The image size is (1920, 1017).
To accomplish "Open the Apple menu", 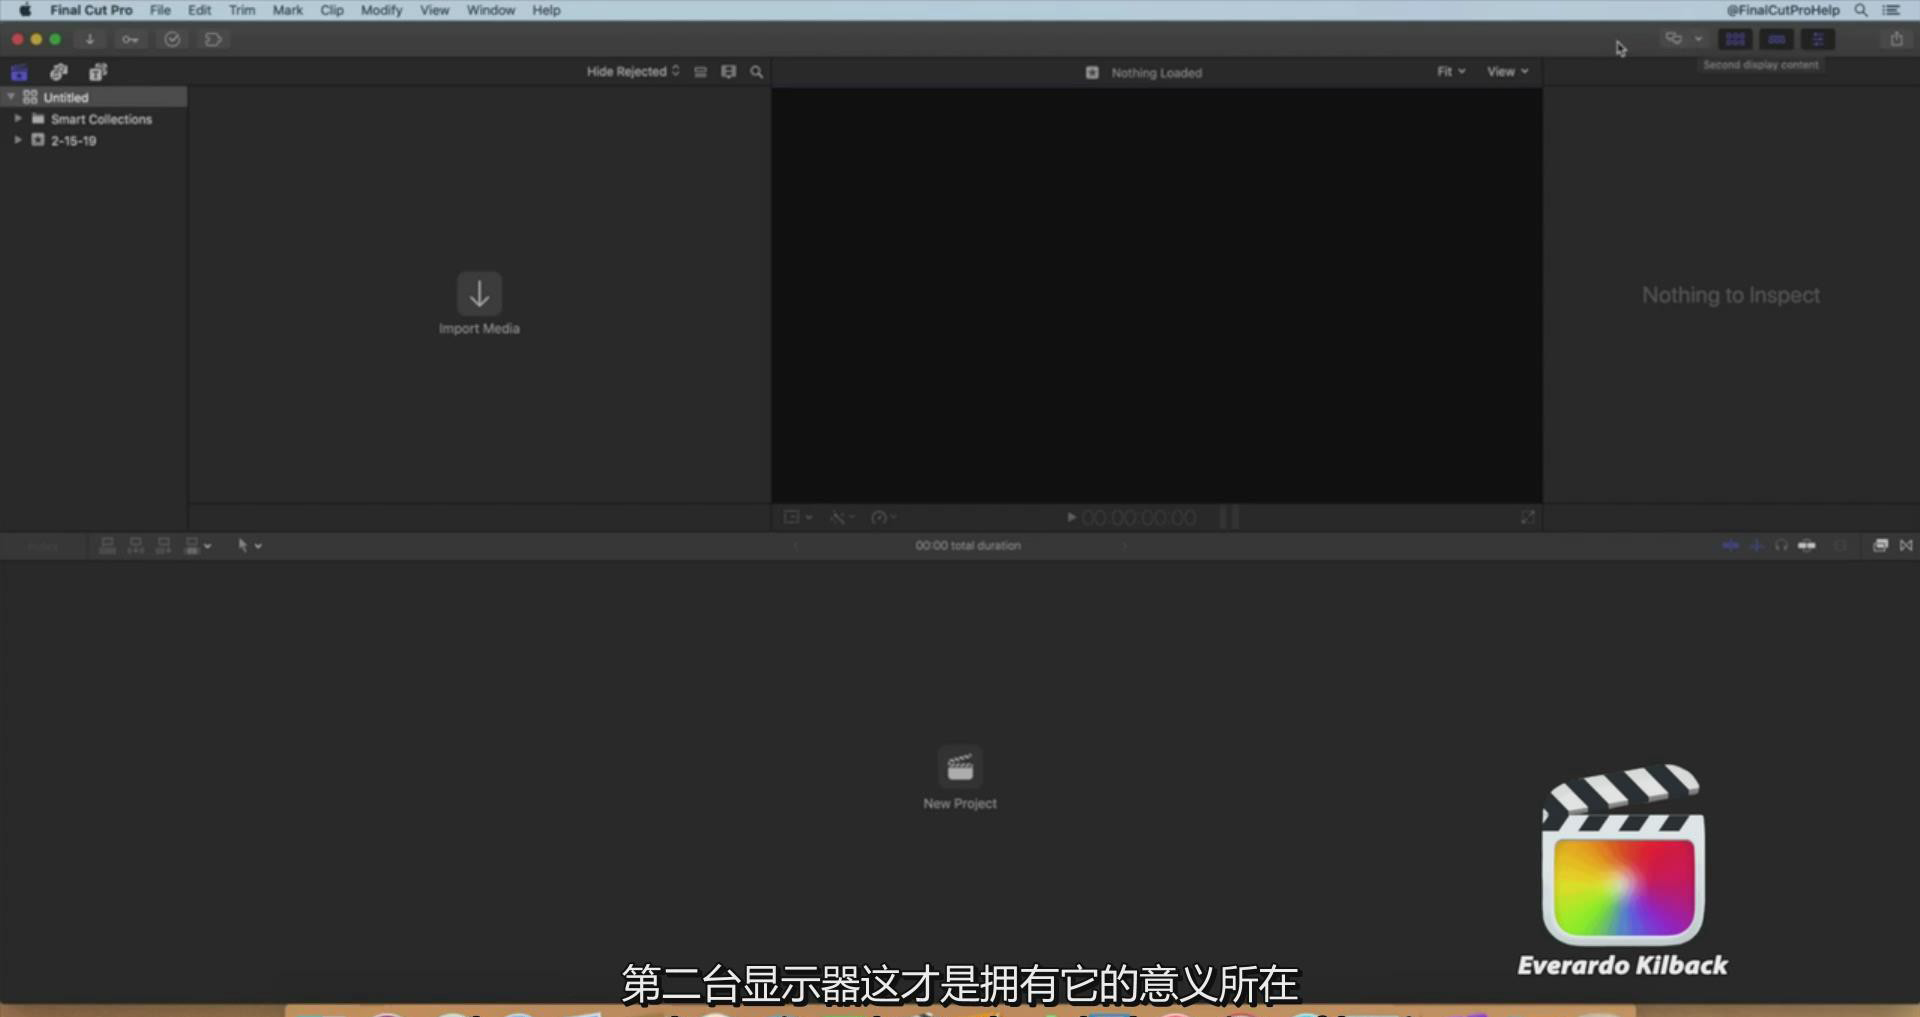I will point(25,10).
